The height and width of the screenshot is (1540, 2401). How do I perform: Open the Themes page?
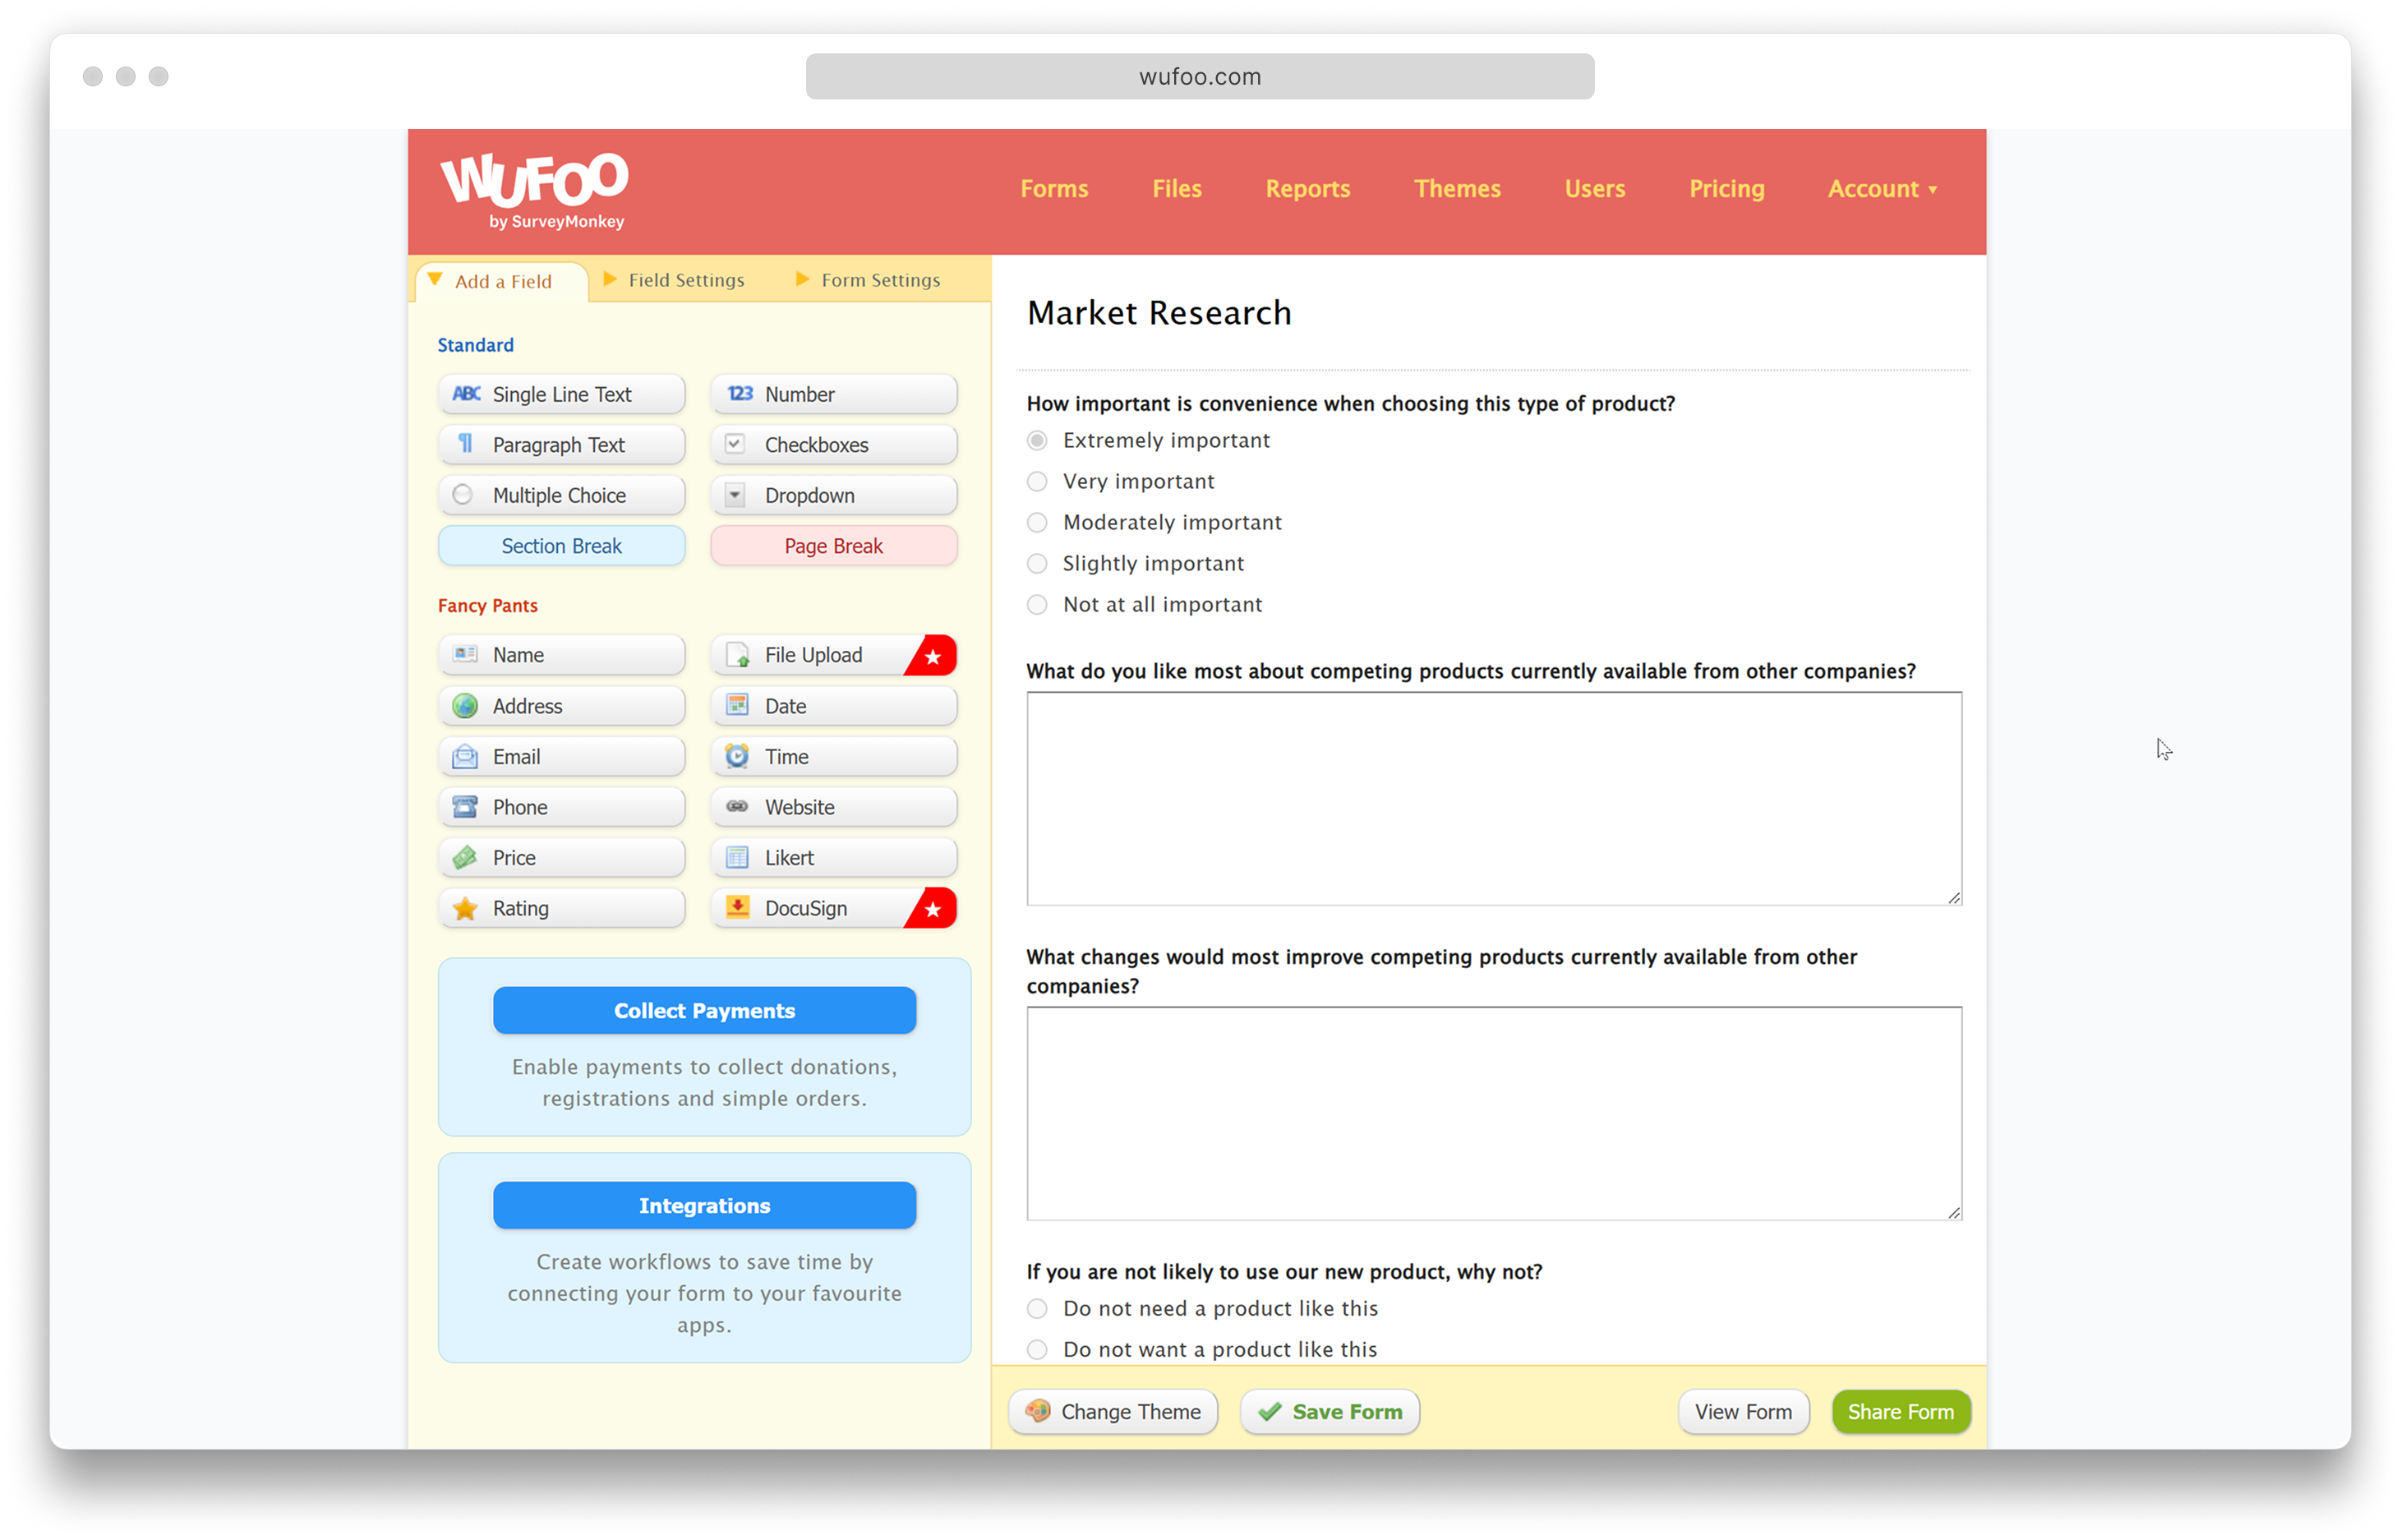[x=1457, y=189]
